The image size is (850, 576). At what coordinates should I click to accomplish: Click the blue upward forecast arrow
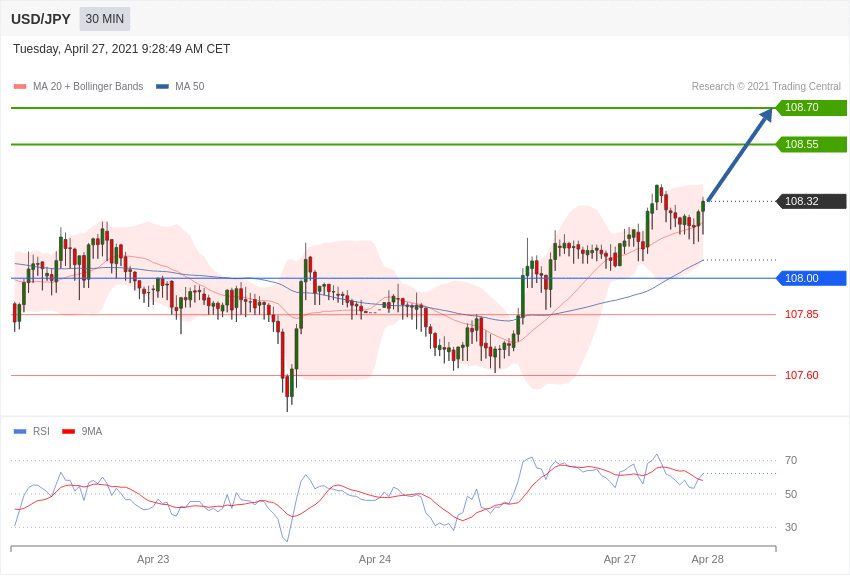click(x=740, y=154)
